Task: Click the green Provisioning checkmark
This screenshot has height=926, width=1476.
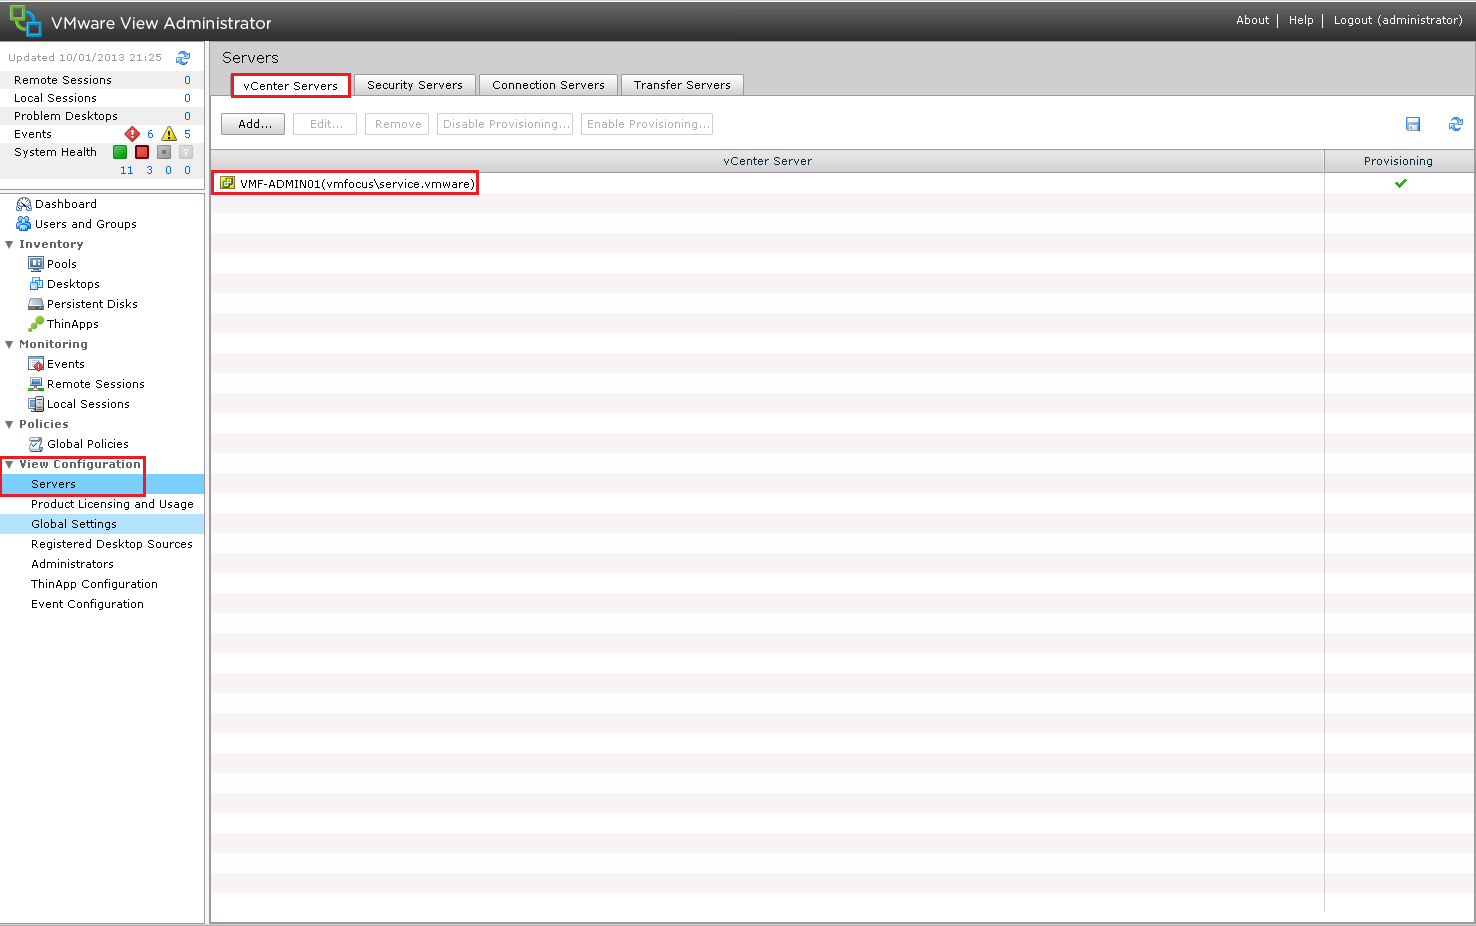Action: 1400,183
